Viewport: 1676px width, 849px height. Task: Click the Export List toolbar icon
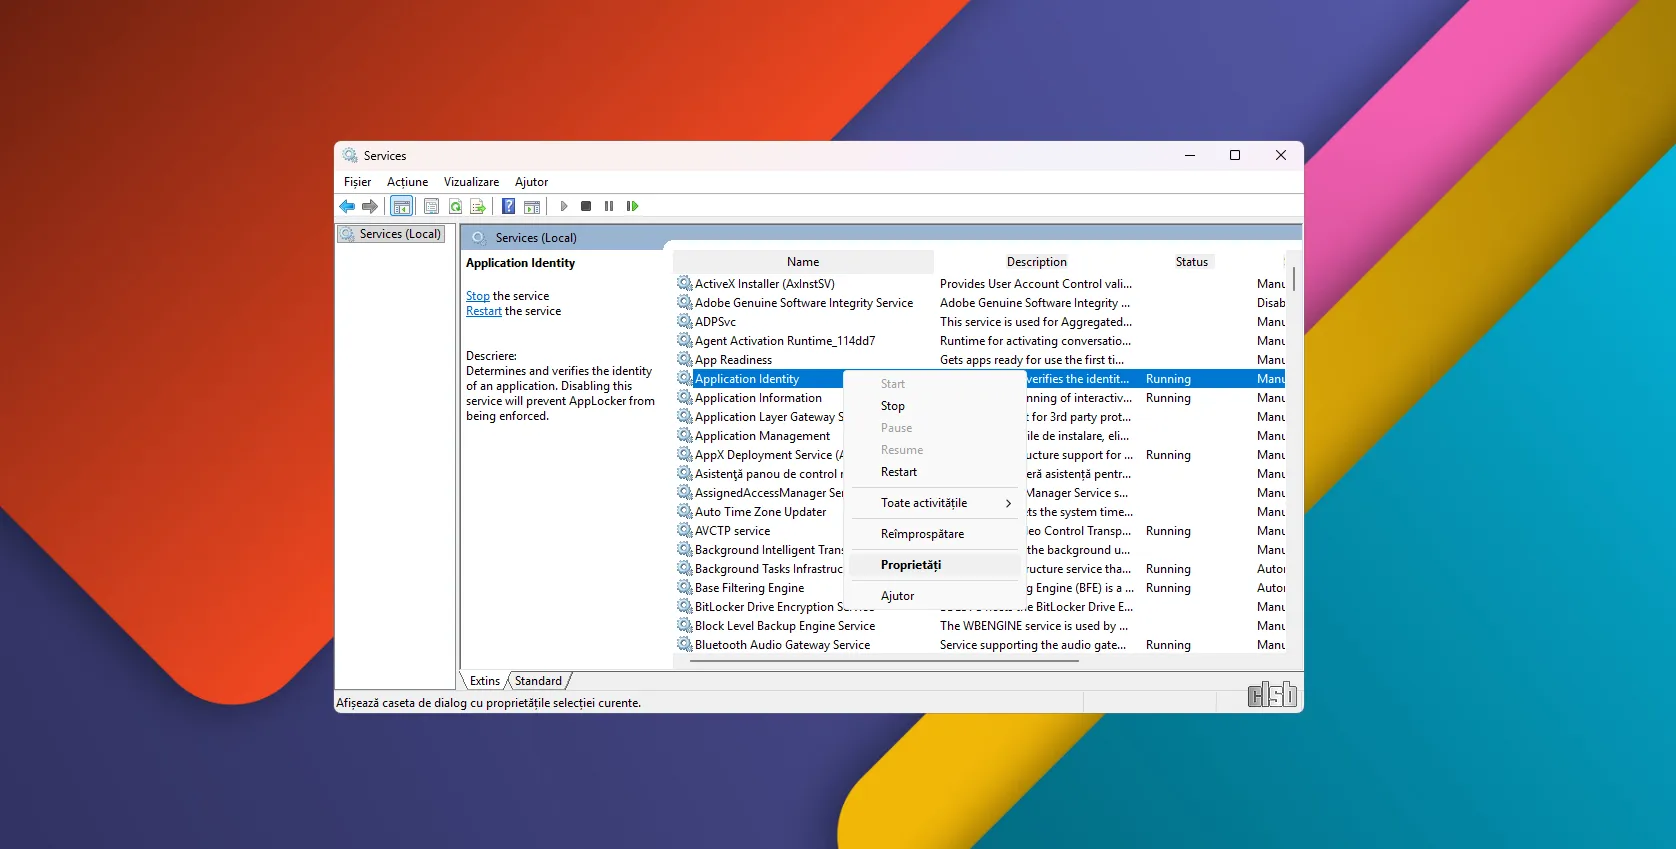click(x=478, y=206)
